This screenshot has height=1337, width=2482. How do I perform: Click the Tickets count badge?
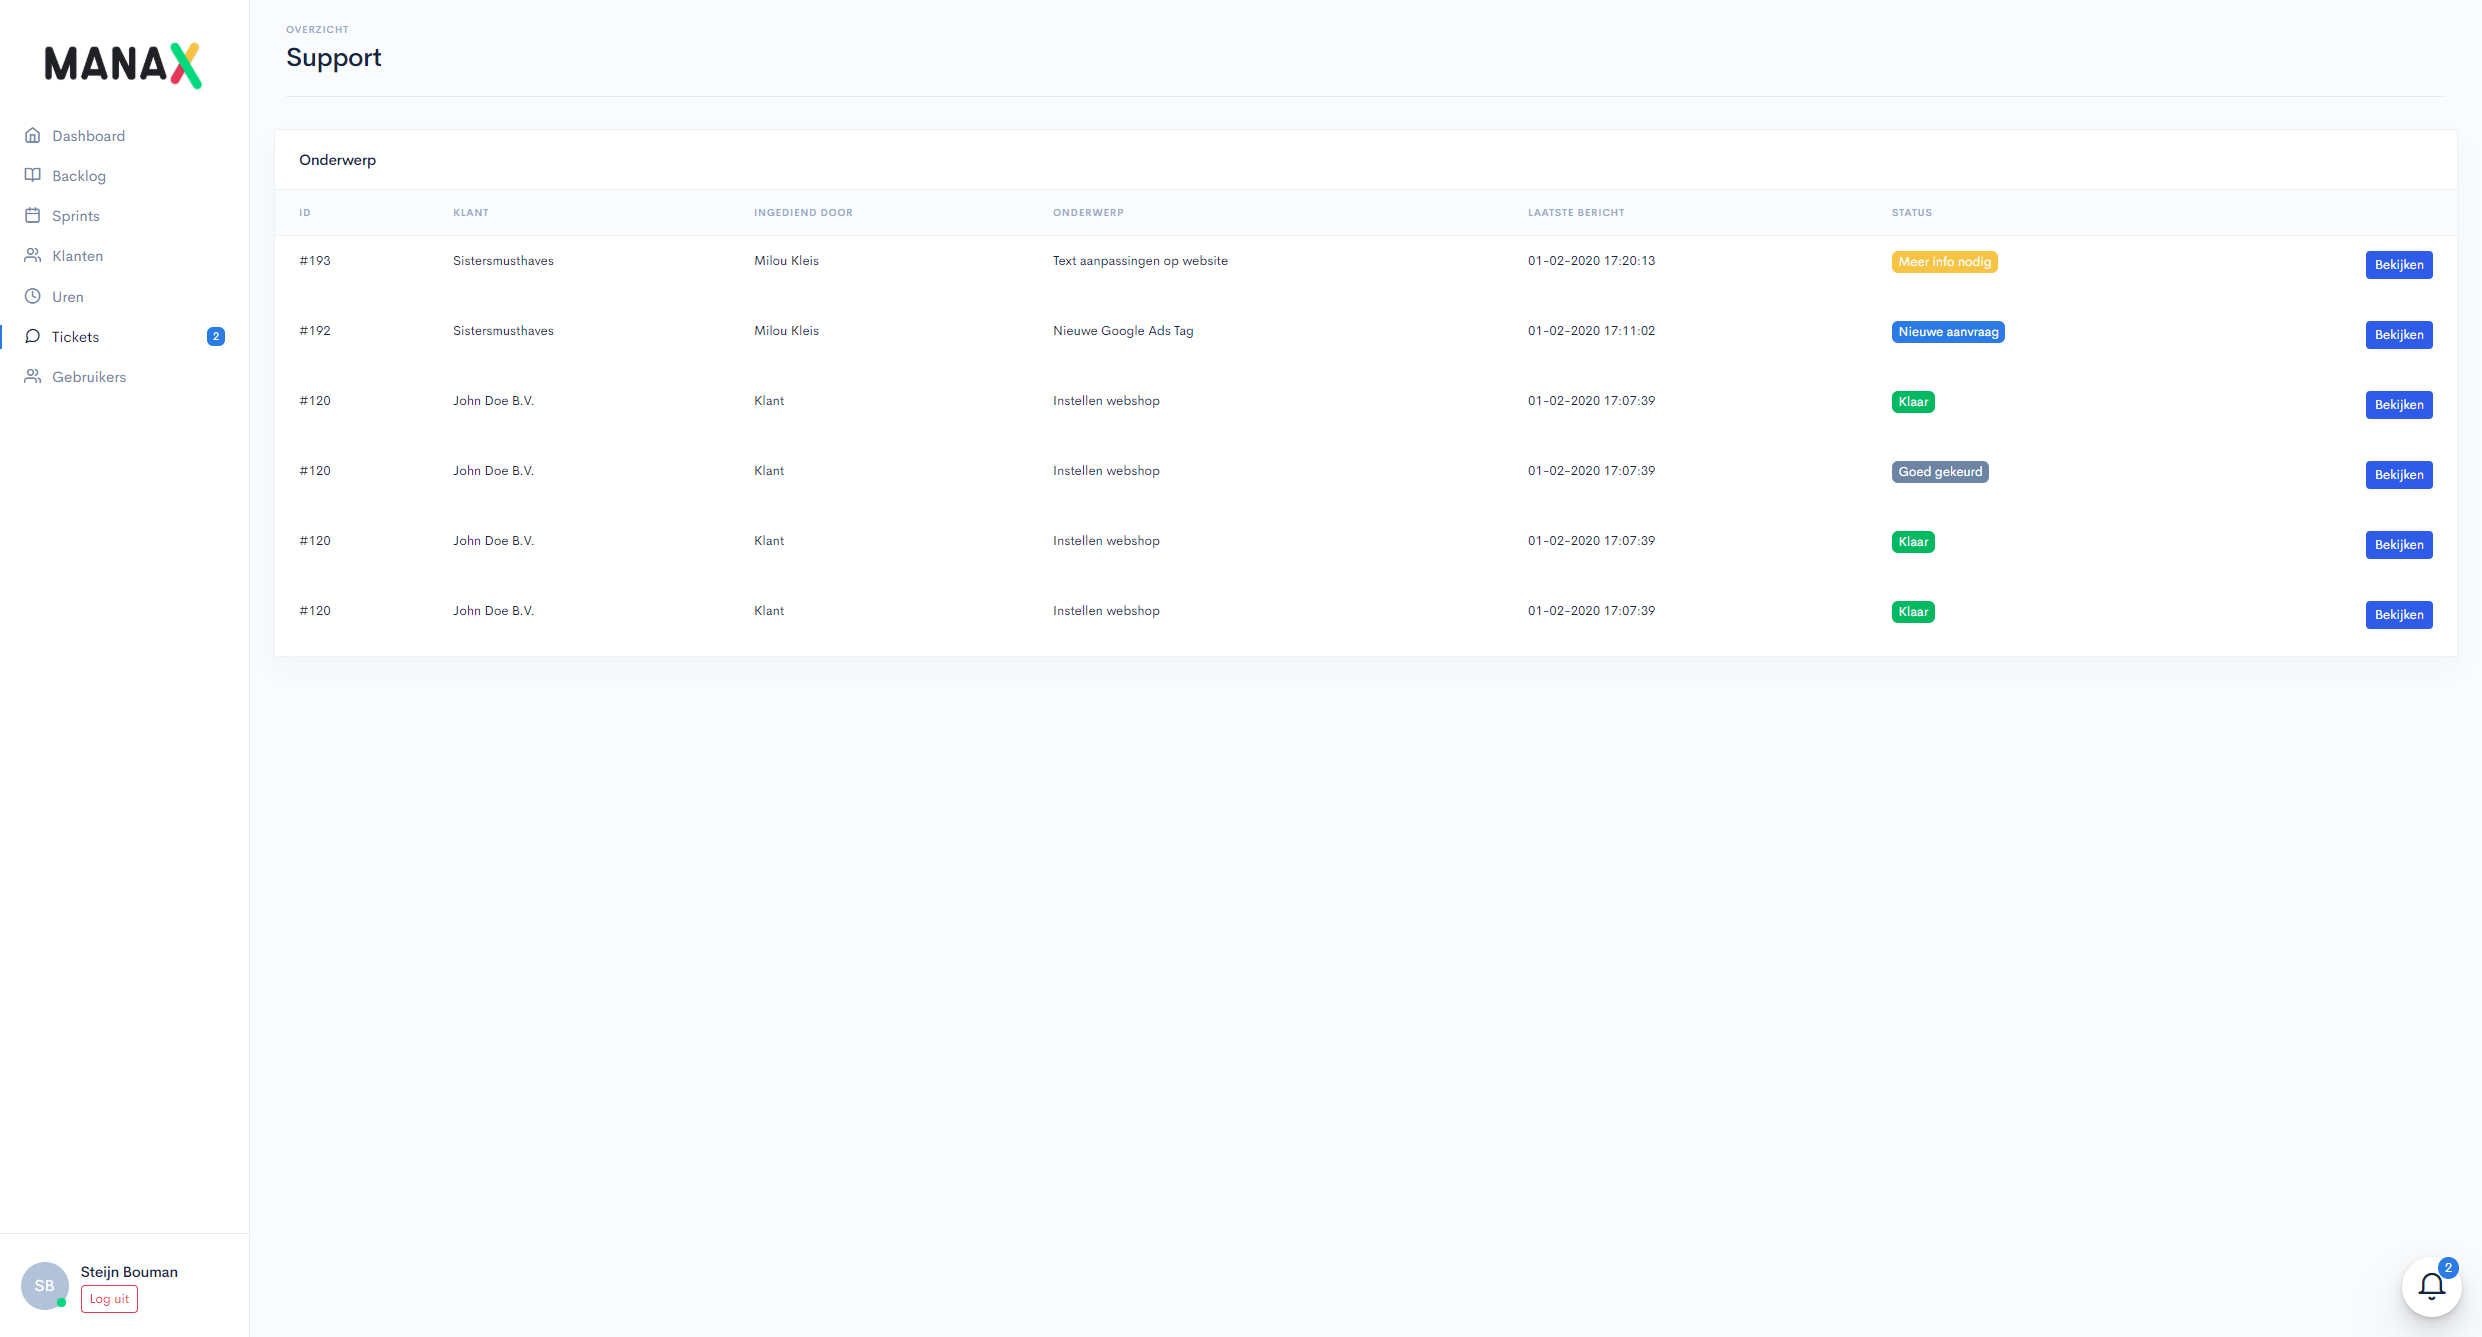pos(216,336)
